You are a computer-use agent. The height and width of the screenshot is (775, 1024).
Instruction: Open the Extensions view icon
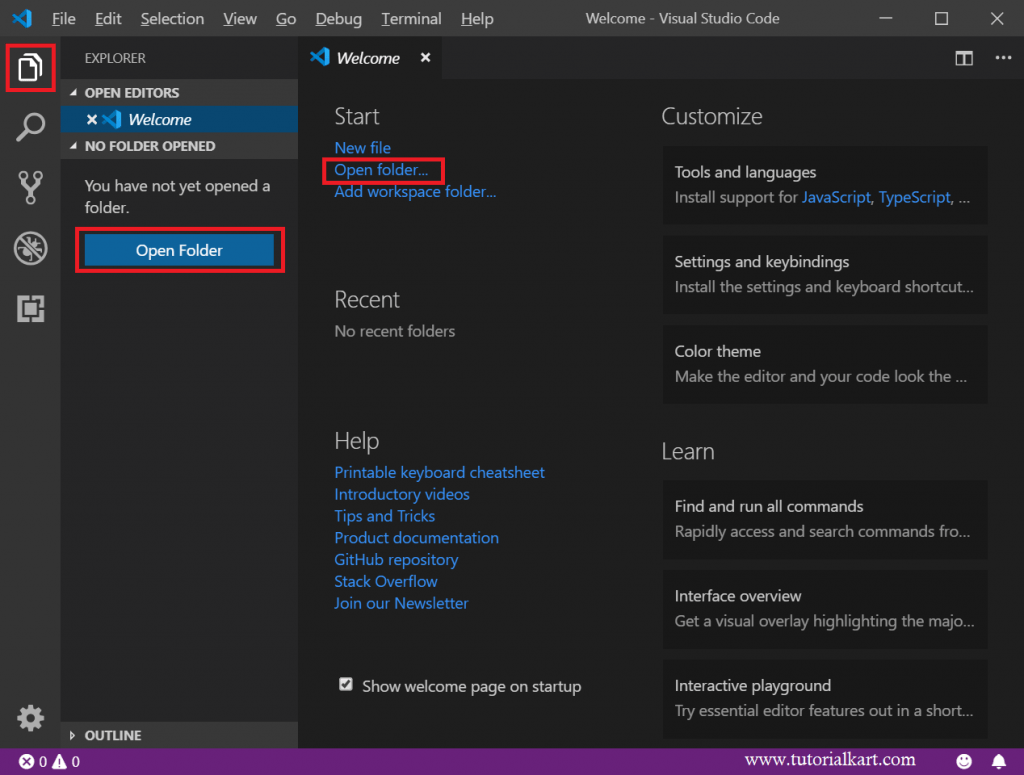tap(30, 309)
